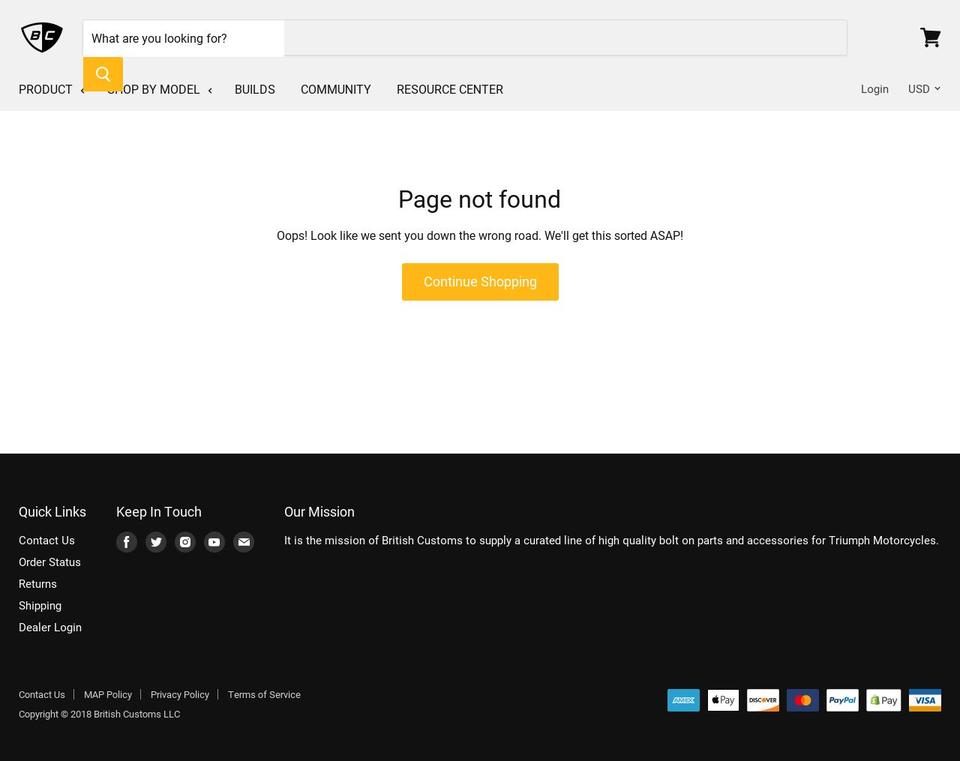Open the Resource Center
The image size is (960, 761).
click(x=450, y=89)
